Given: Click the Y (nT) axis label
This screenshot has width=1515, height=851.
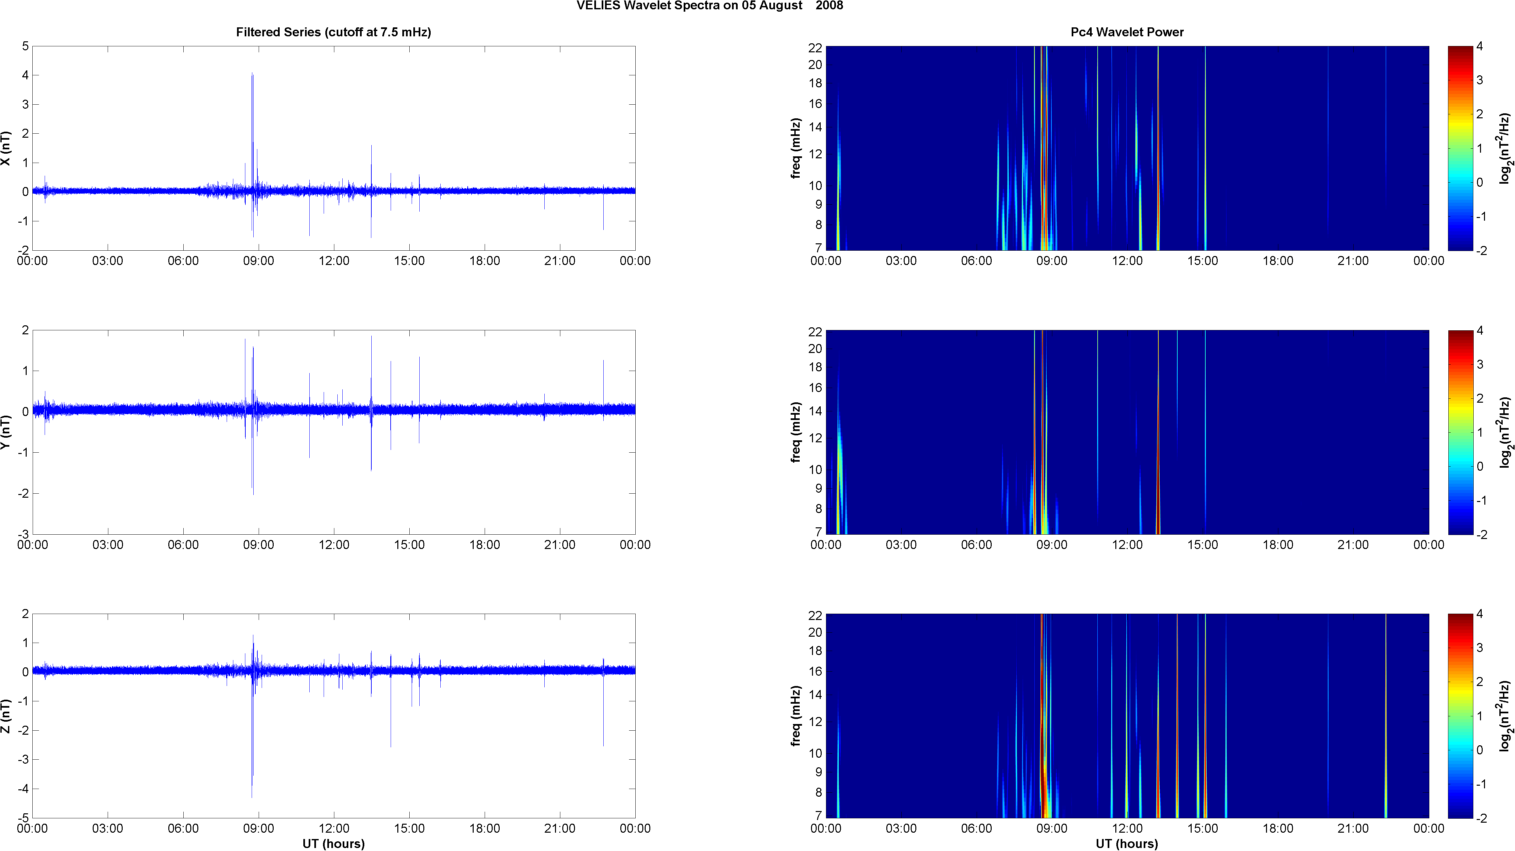Looking at the screenshot, I should (6, 432).
